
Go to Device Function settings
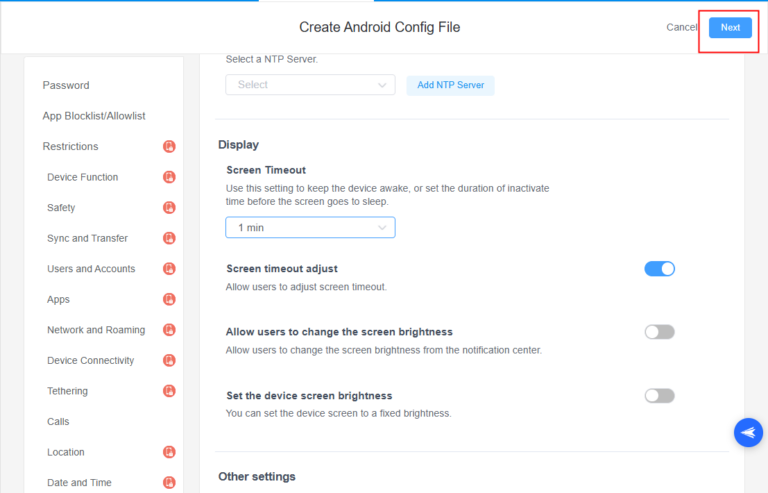[x=83, y=177]
